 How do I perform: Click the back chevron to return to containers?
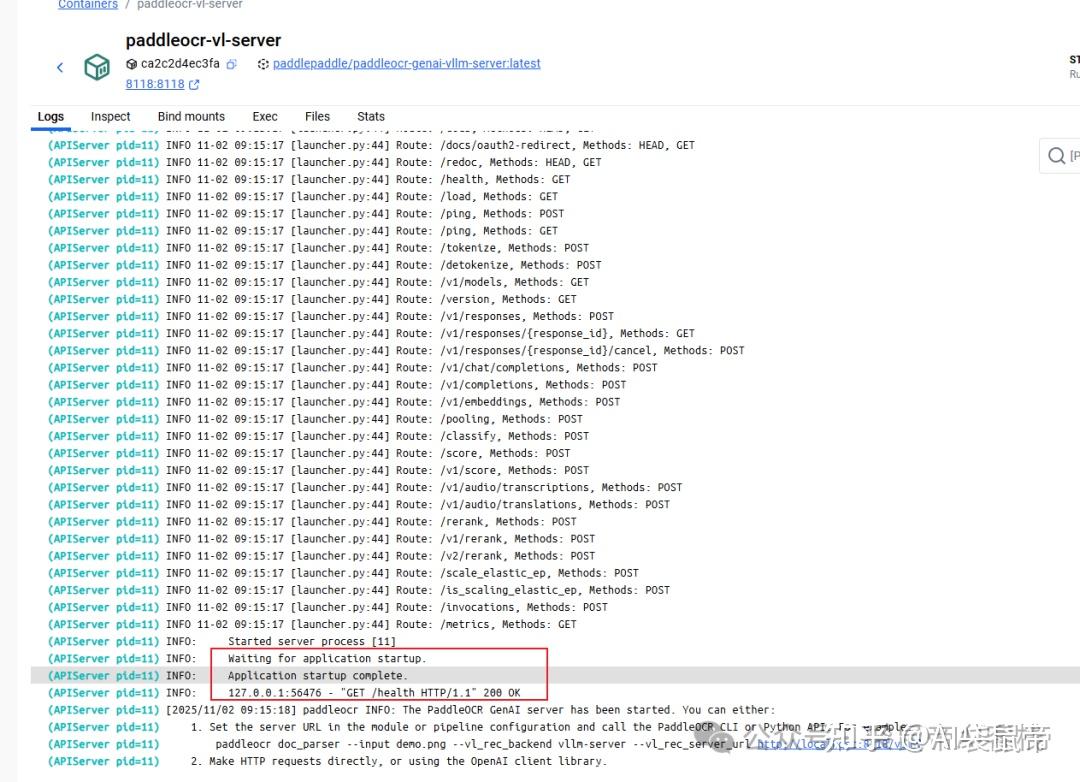60,67
